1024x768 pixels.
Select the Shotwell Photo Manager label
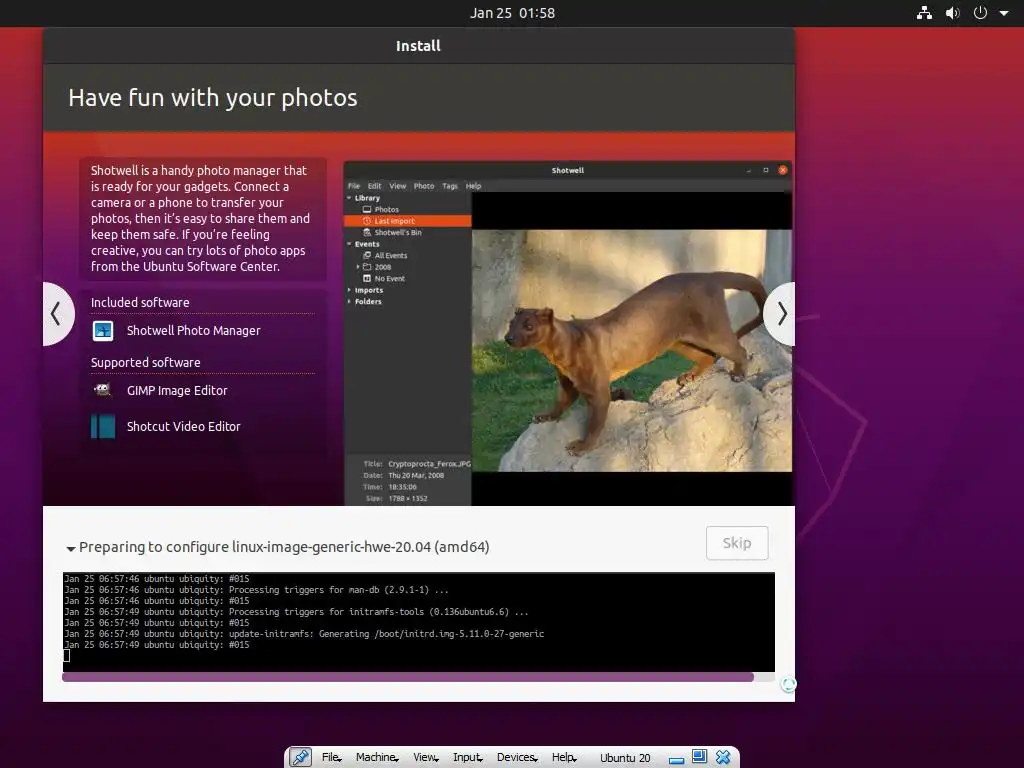pyautogui.click(x=193, y=331)
